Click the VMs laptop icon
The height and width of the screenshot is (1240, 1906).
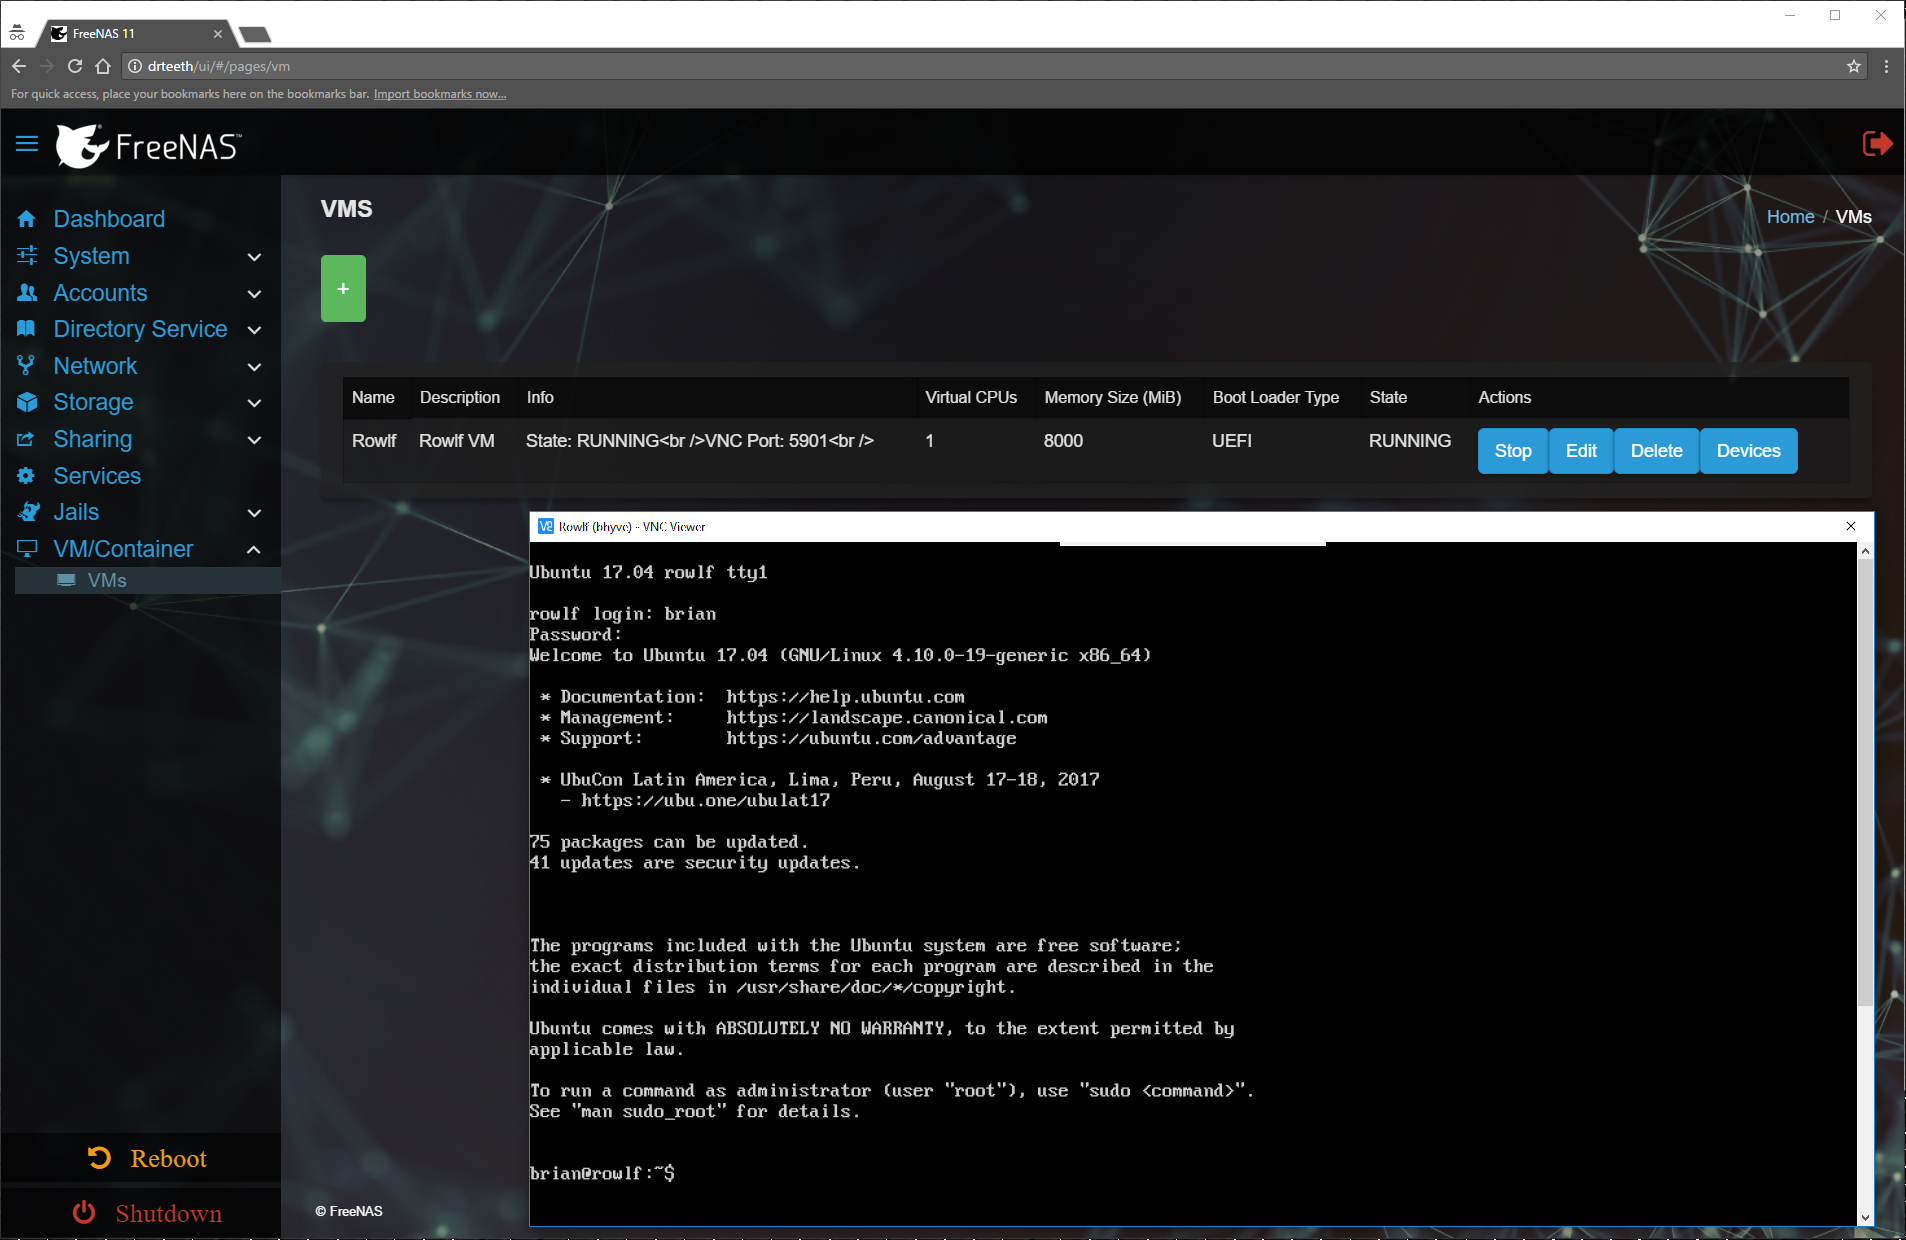coord(66,580)
